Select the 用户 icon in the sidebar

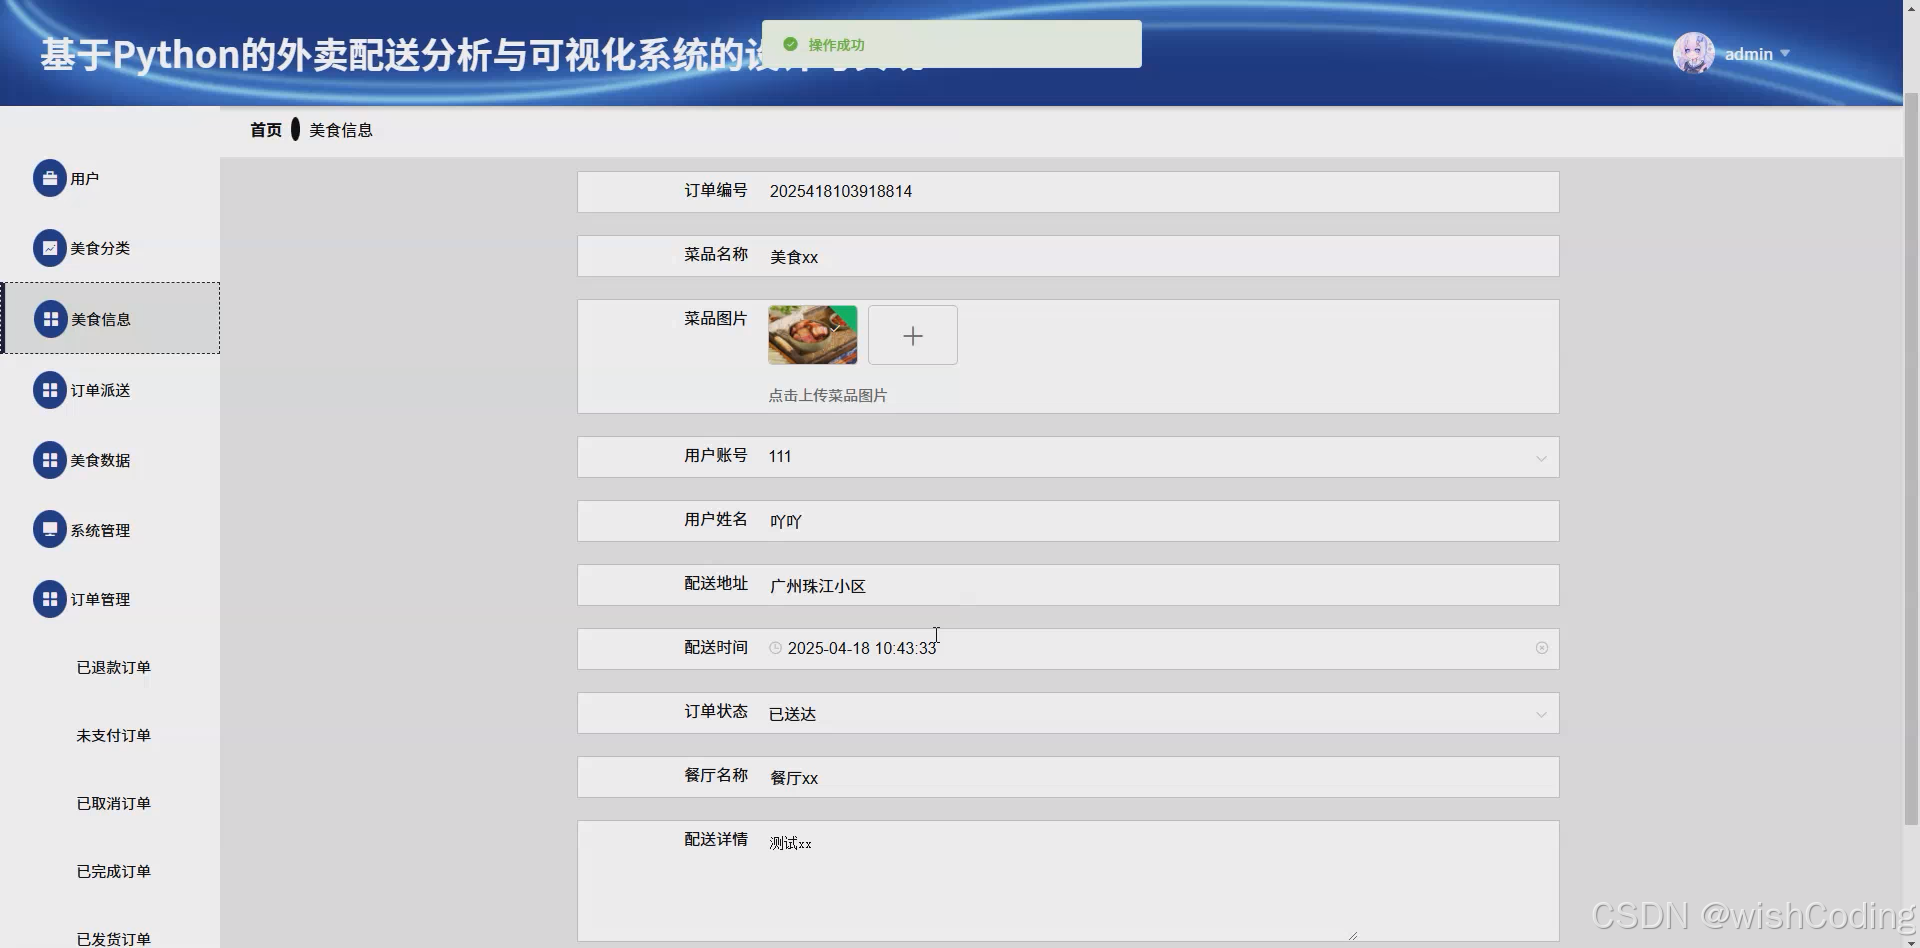point(50,178)
